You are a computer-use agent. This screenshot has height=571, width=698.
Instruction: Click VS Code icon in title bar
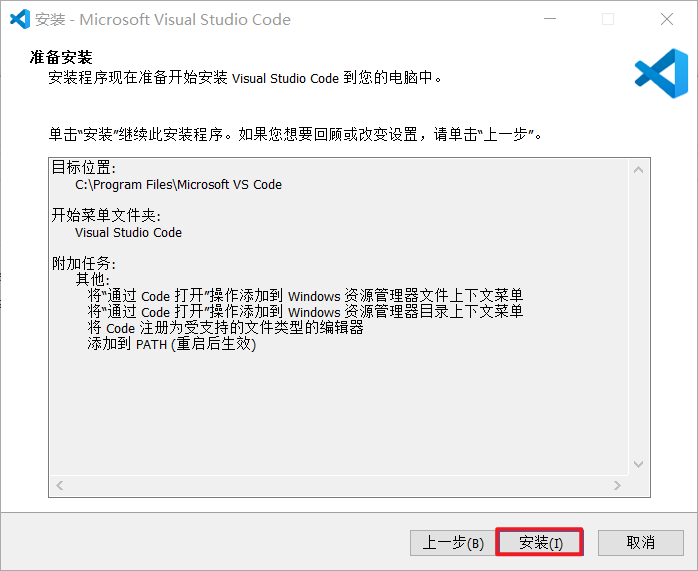pos(20,19)
